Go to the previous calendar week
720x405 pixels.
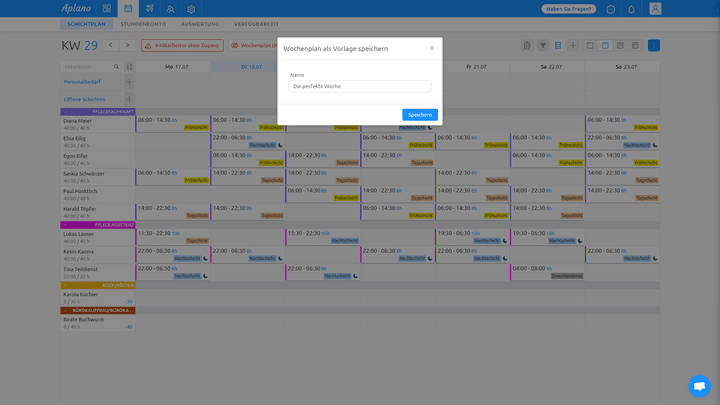(x=109, y=45)
